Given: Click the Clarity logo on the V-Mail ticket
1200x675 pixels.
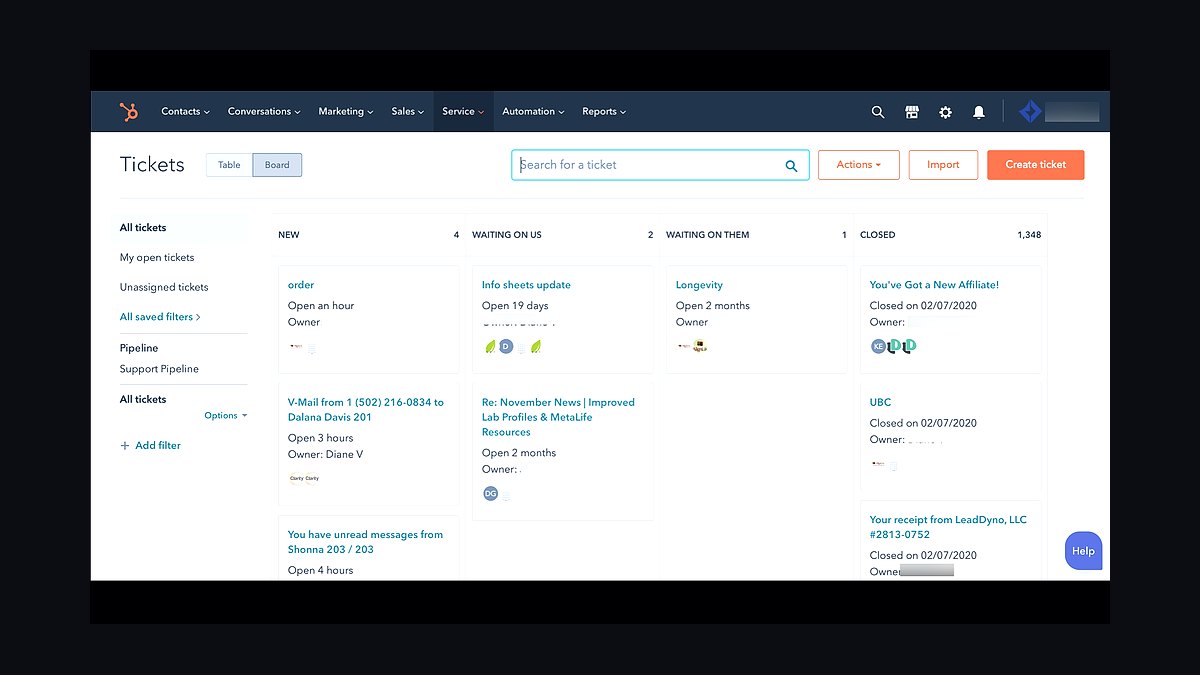Looking at the screenshot, I should [x=297, y=478].
